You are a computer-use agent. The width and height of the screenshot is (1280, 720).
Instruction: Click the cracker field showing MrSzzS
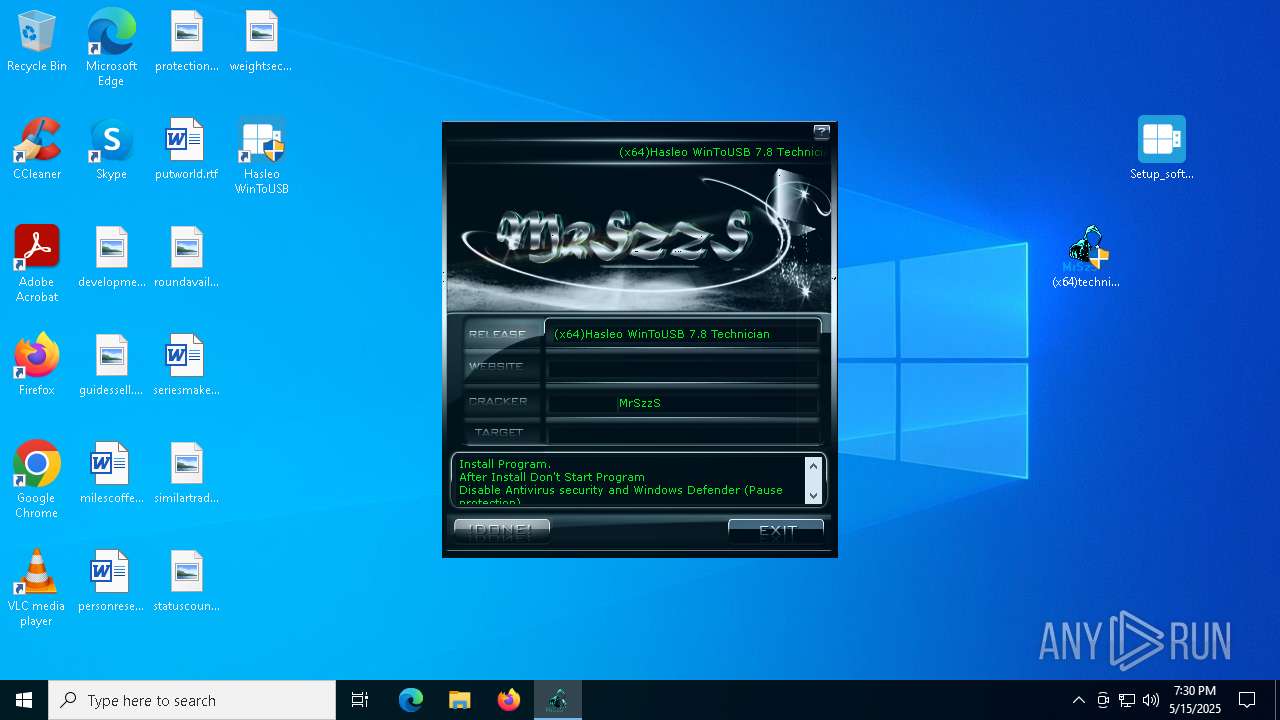coord(683,402)
